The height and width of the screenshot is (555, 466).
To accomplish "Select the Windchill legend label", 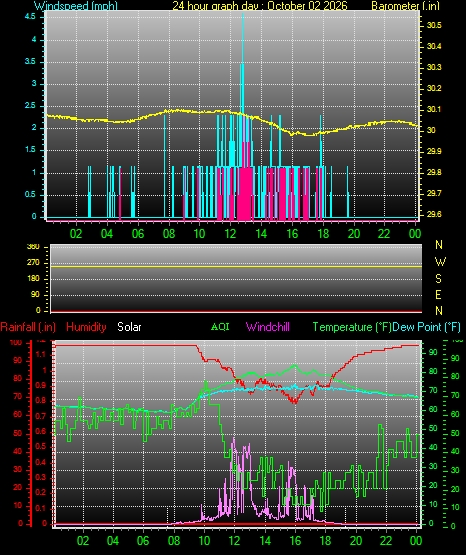I will click(x=267, y=327).
